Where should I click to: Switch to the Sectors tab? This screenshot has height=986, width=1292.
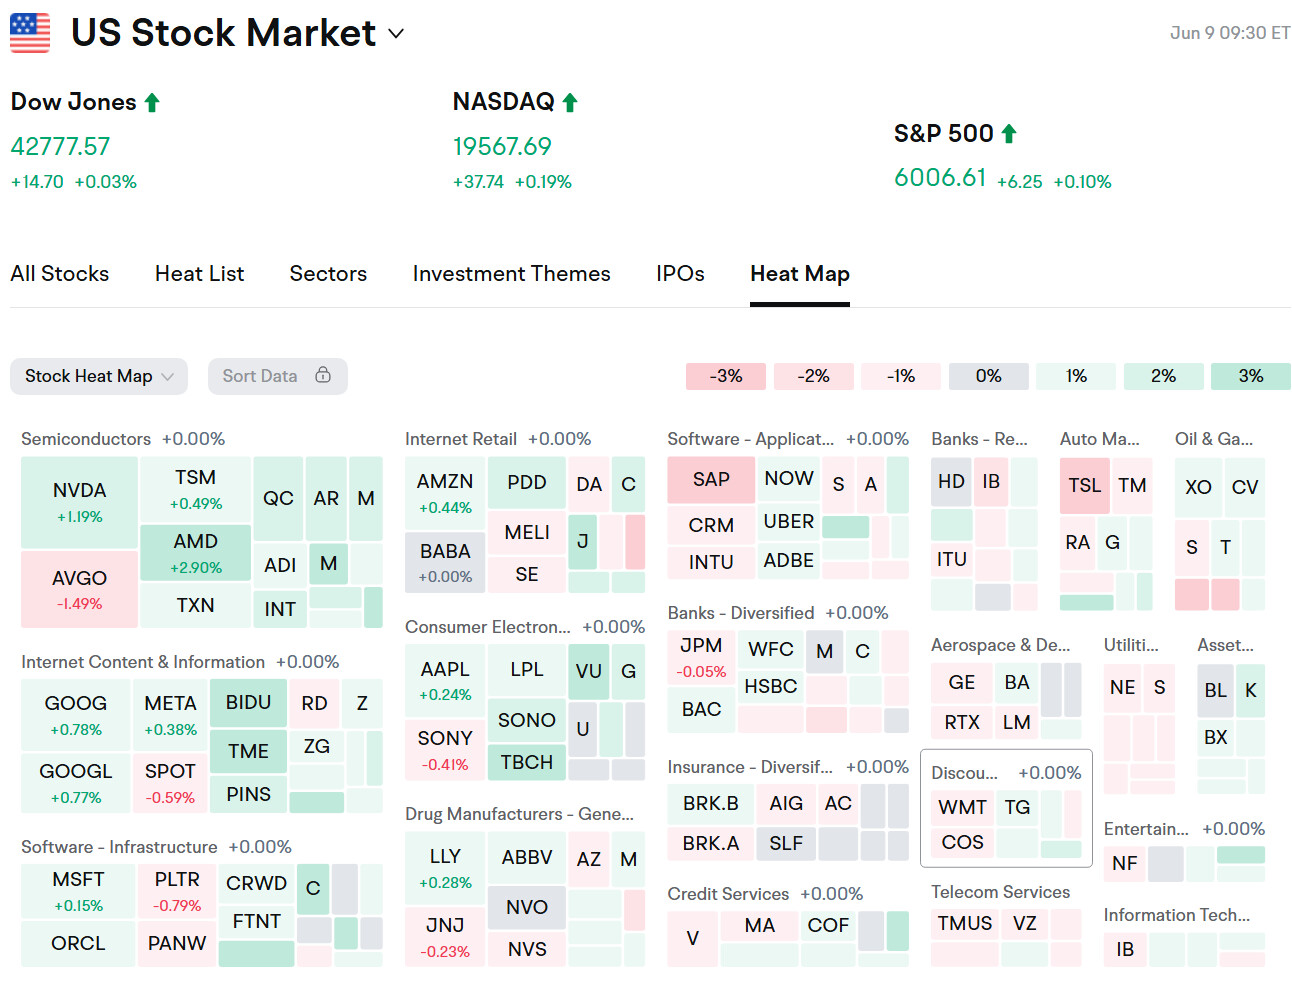pyautogui.click(x=328, y=274)
